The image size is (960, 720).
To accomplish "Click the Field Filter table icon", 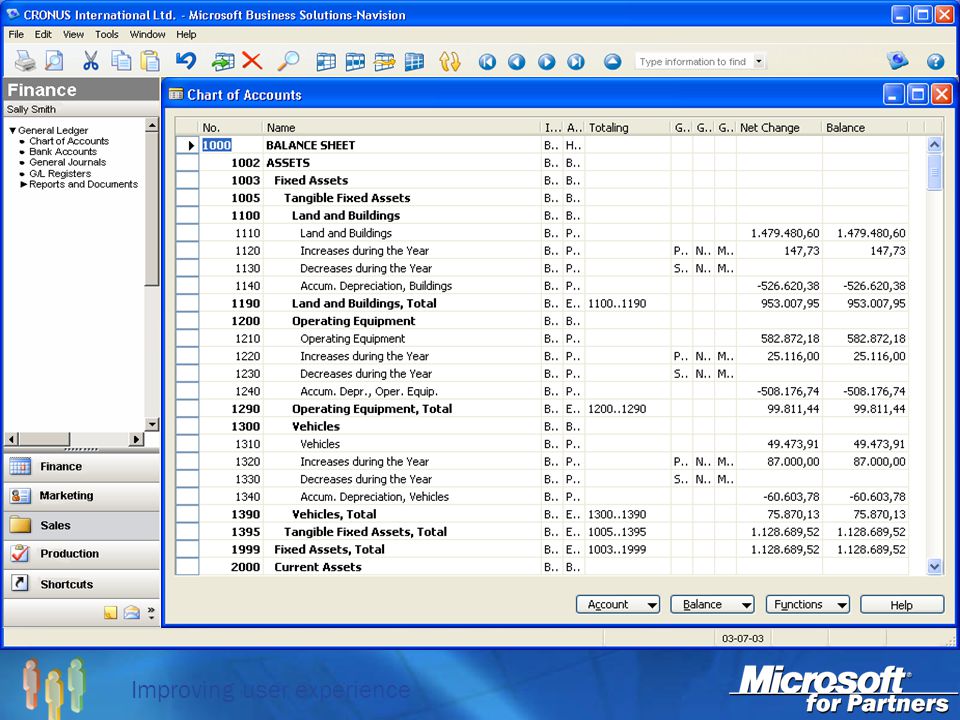I will [326, 62].
